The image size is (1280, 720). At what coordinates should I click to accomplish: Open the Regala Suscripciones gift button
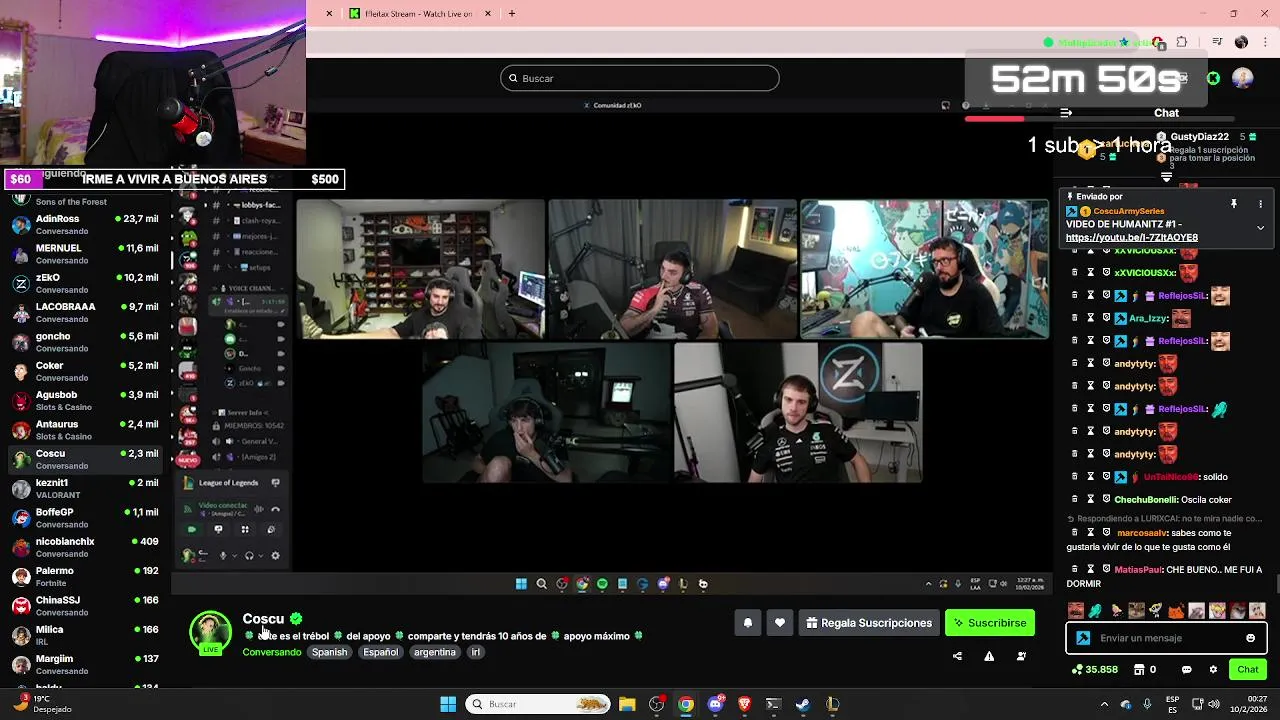pos(869,623)
